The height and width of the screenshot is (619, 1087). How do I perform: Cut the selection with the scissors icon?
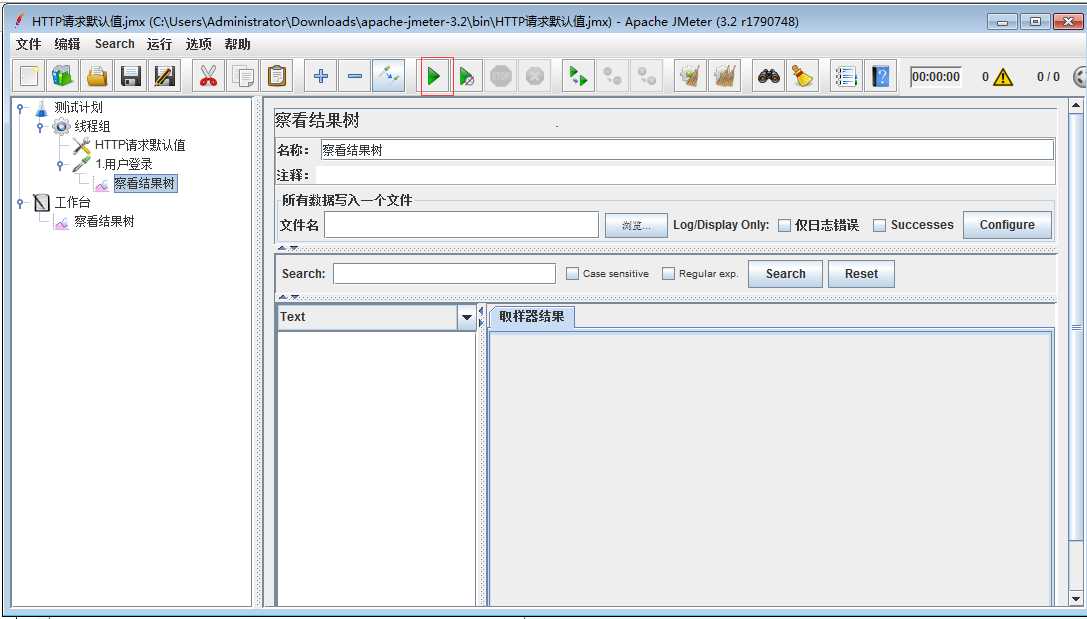(x=208, y=76)
